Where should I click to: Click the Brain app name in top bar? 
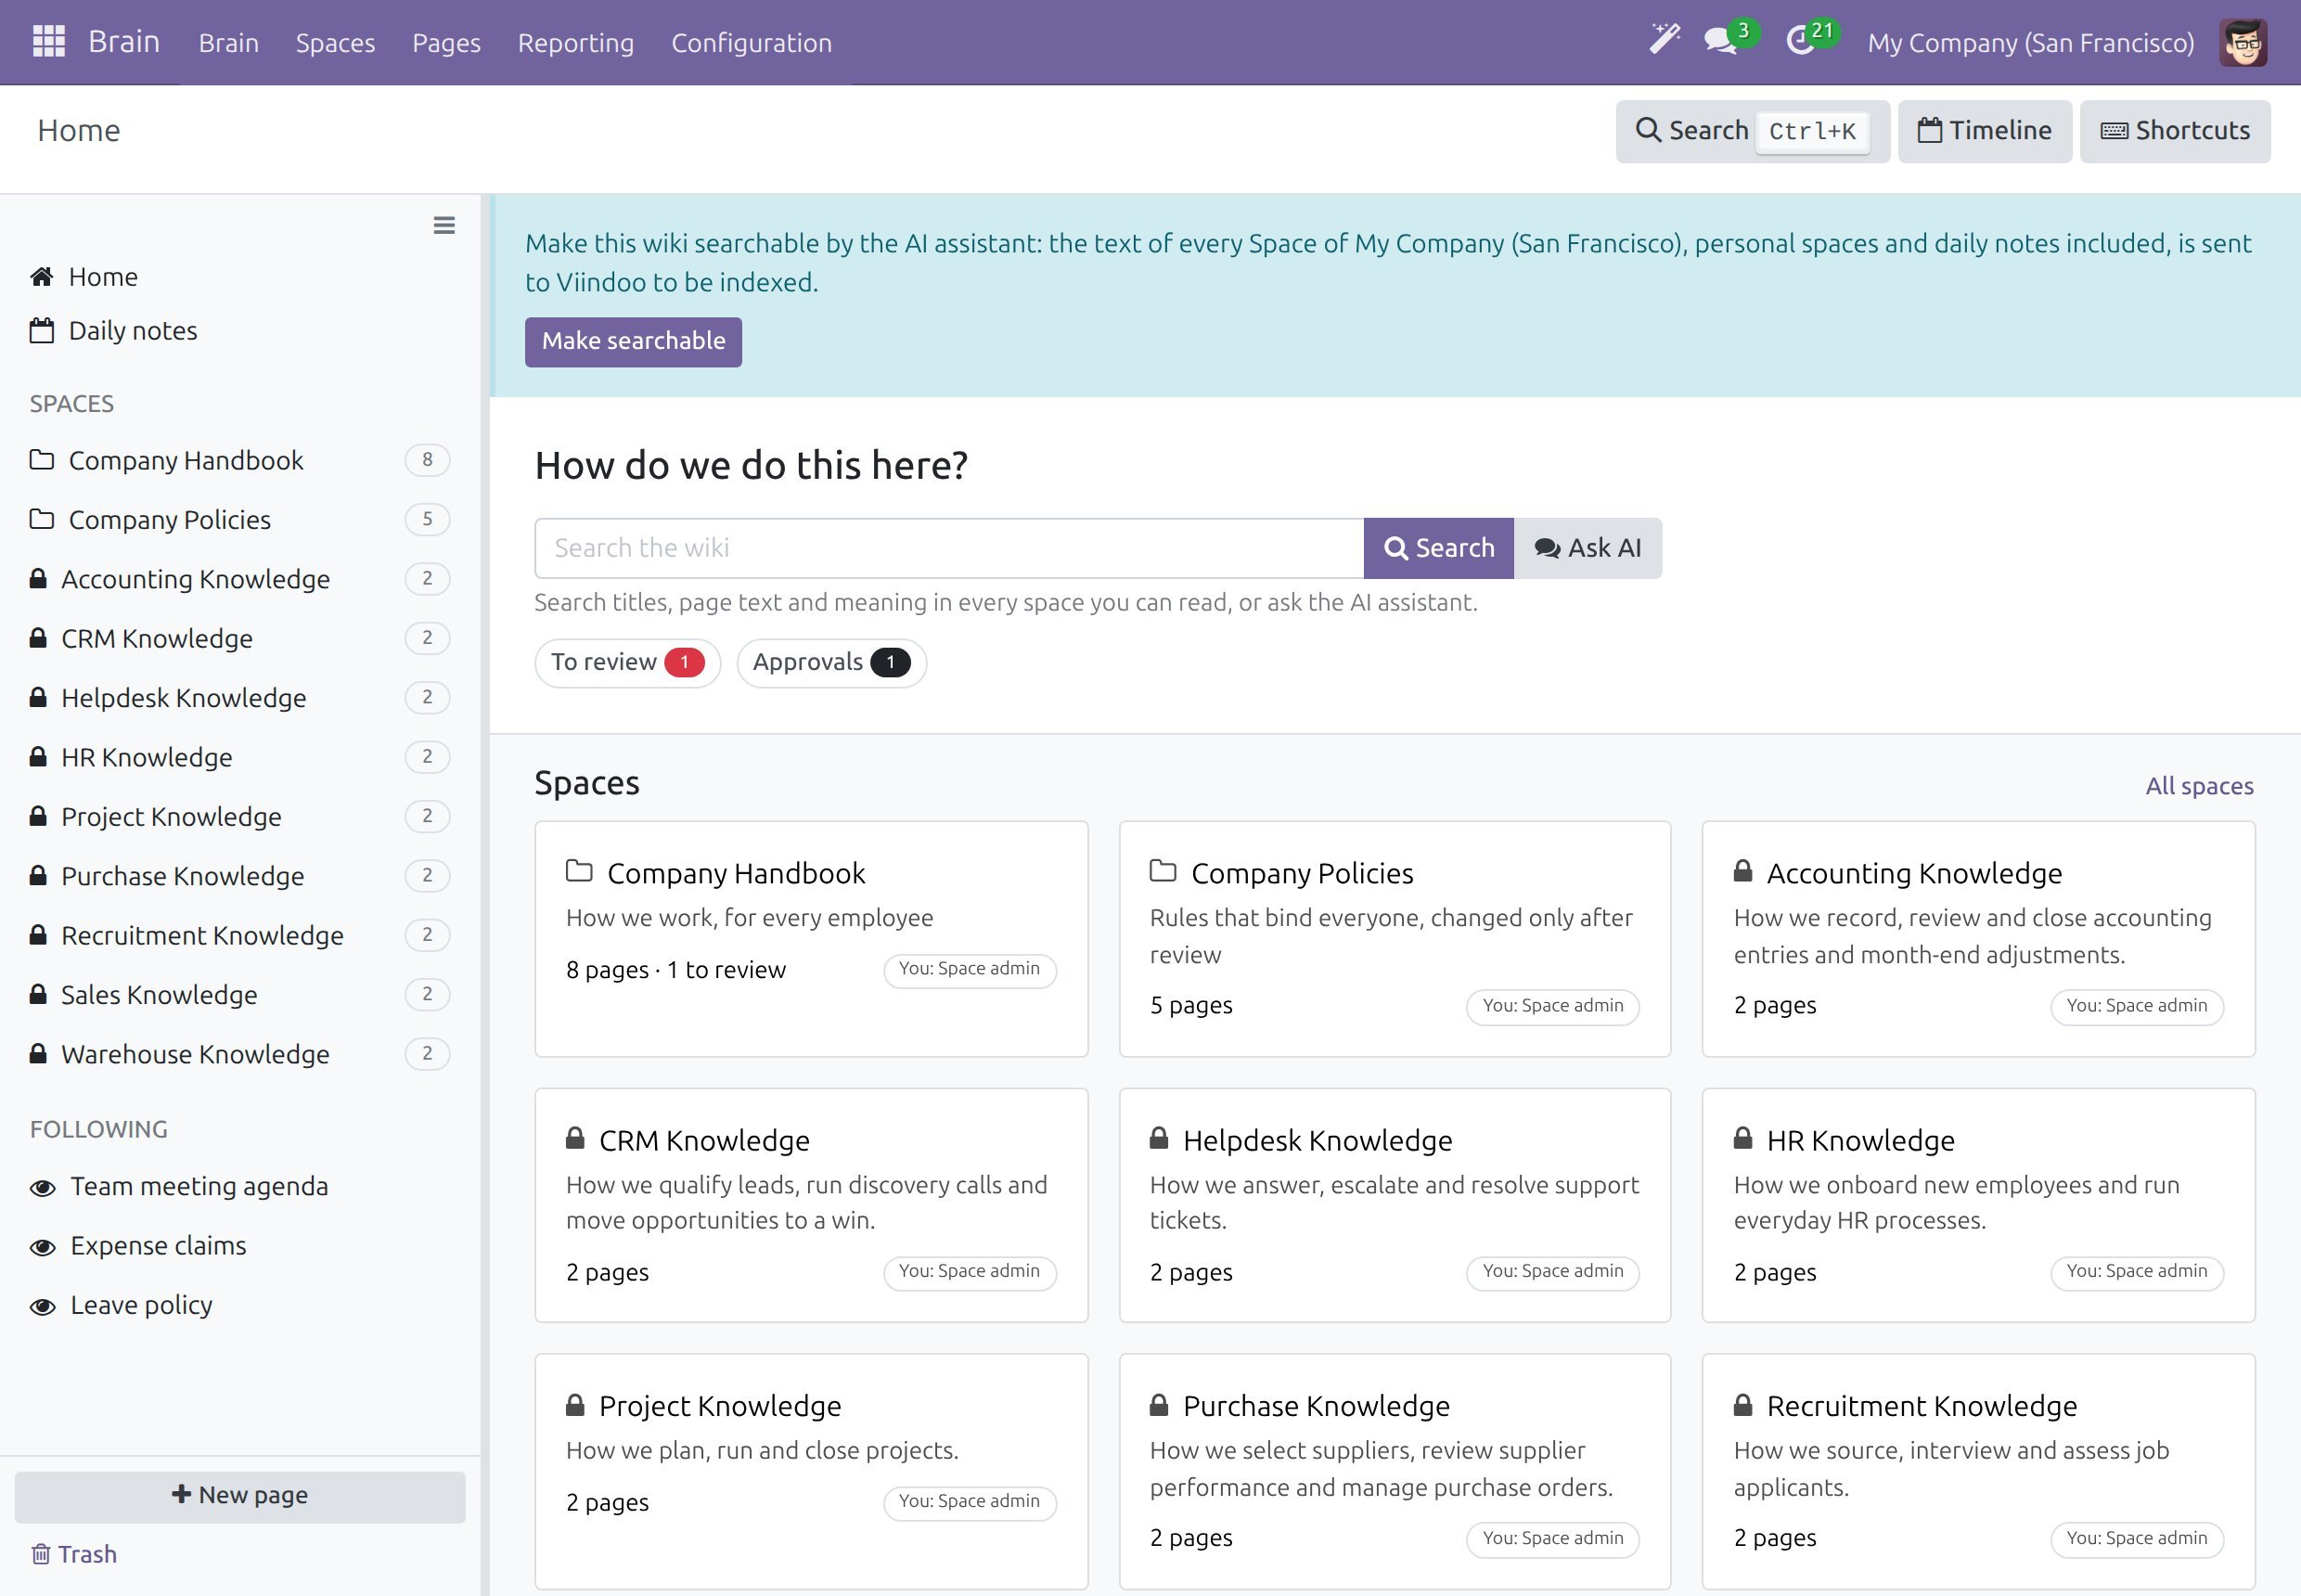pos(124,42)
